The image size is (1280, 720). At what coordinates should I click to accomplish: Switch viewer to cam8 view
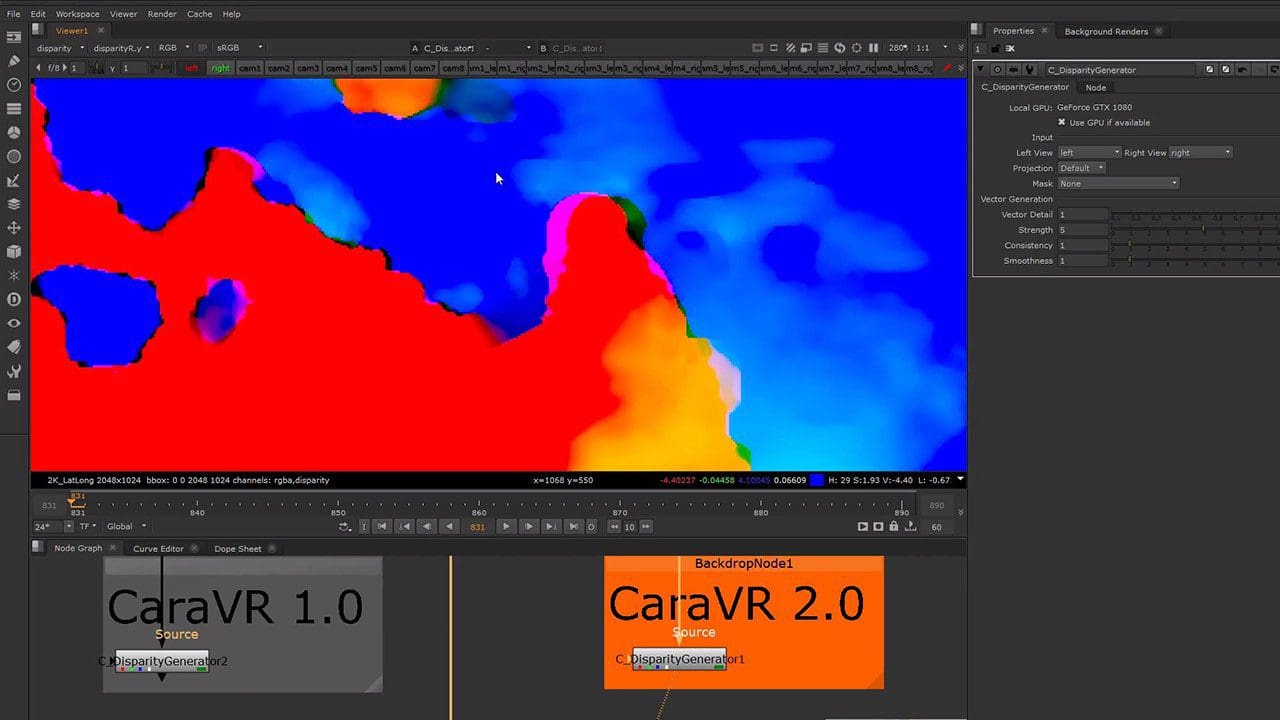click(x=453, y=68)
